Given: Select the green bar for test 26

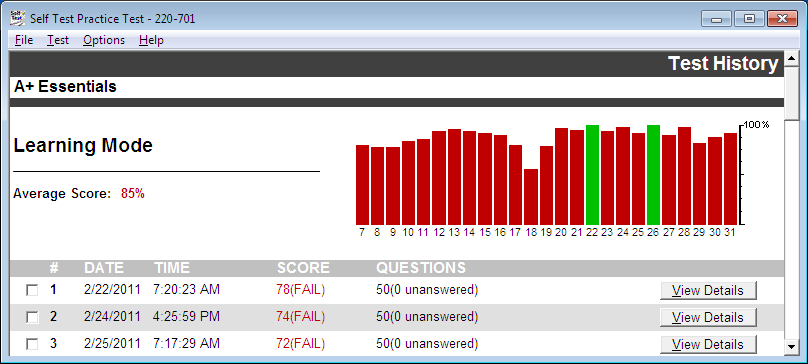Looking at the screenshot, I should (x=653, y=175).
